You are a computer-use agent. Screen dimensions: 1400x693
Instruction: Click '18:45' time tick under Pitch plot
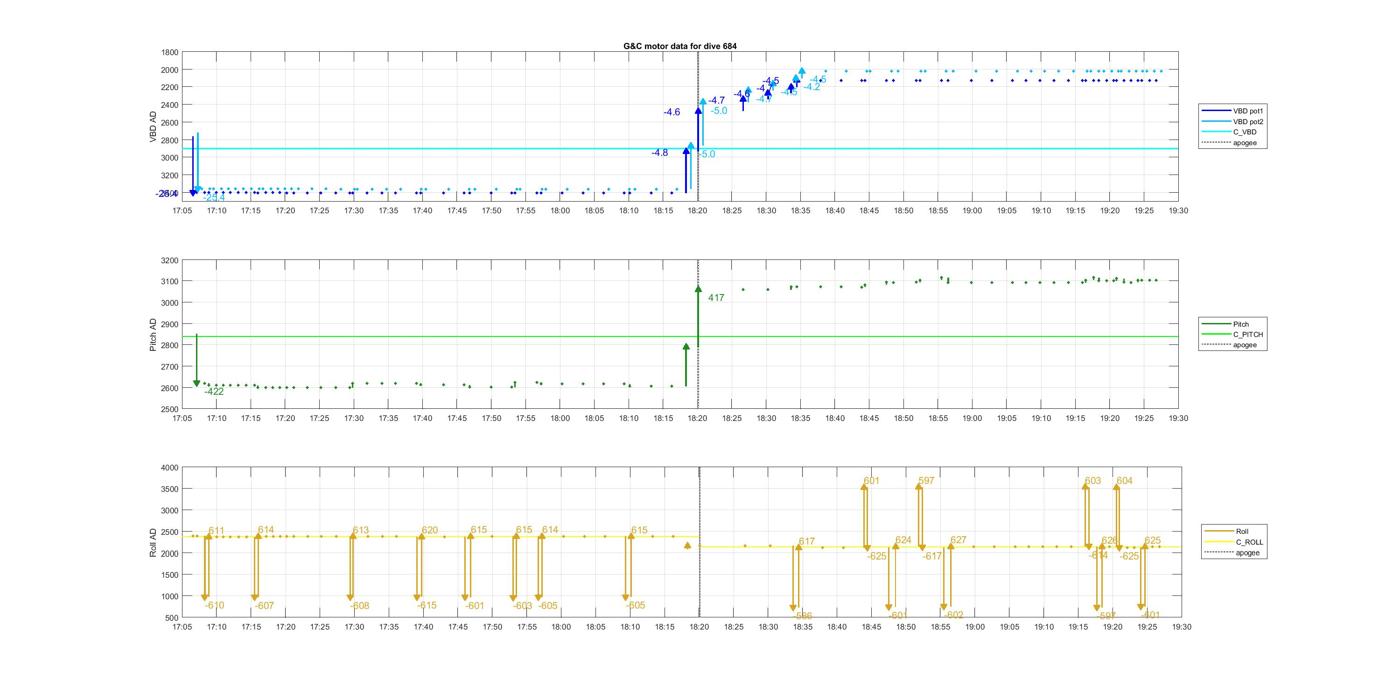click(870, 419)
